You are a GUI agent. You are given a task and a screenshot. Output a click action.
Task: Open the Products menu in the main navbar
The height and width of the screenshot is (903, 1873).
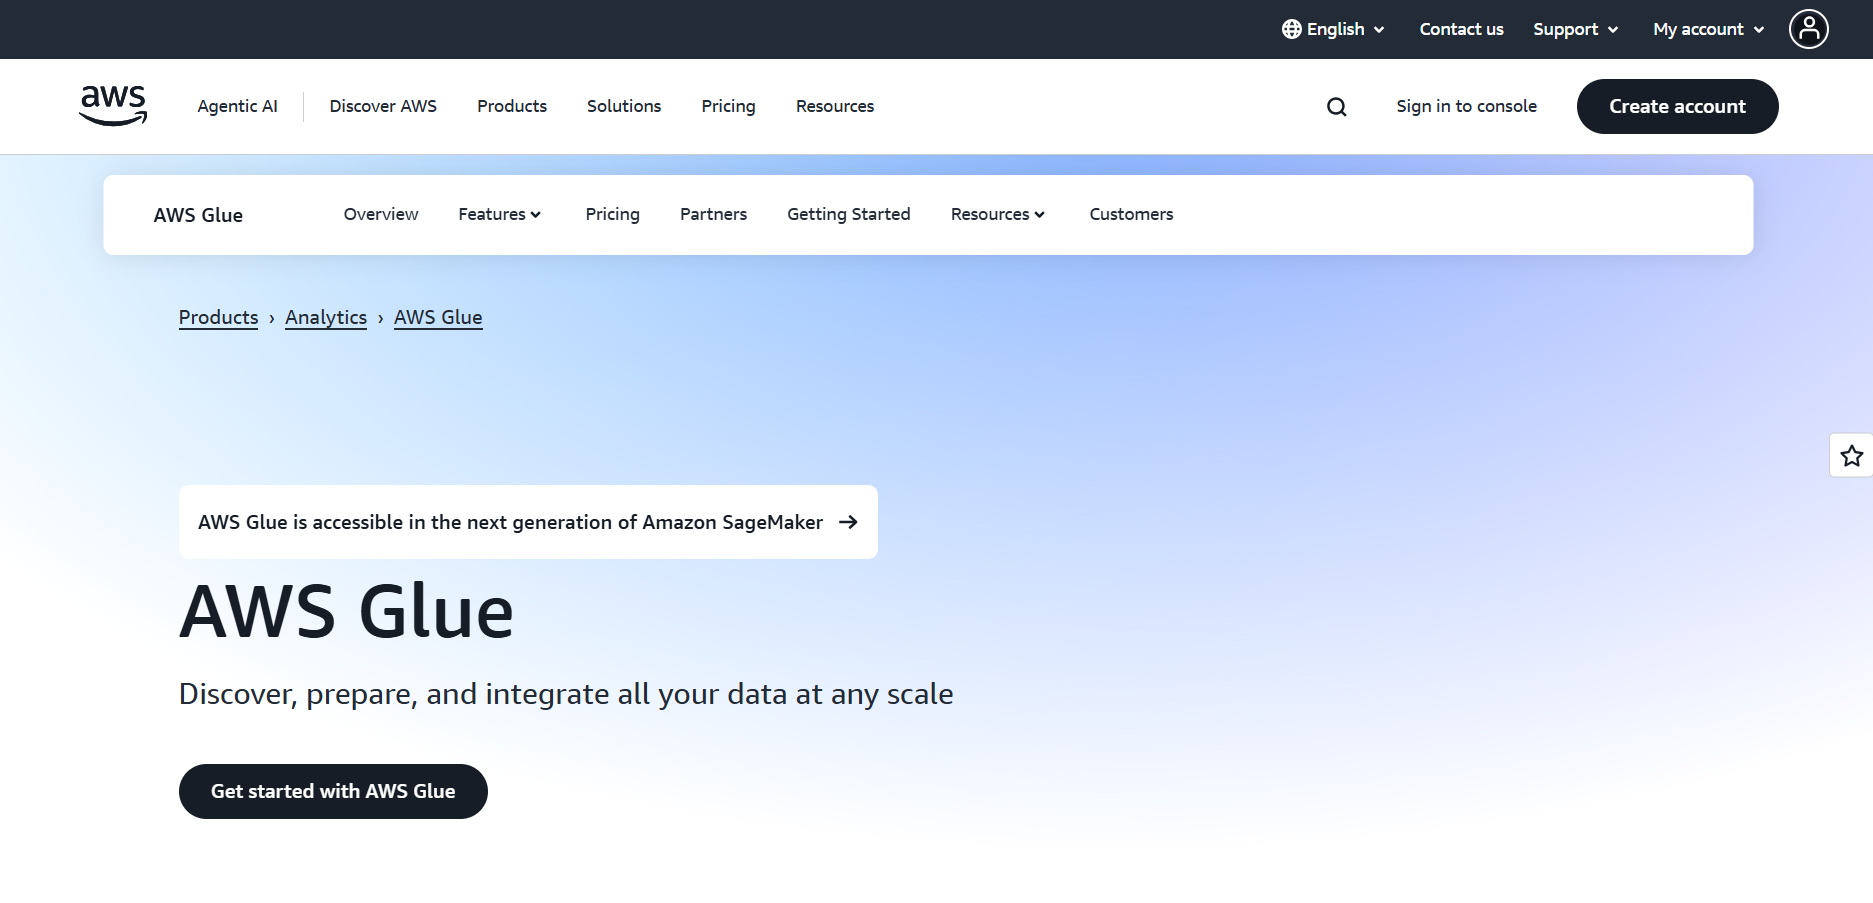[511, 106]
